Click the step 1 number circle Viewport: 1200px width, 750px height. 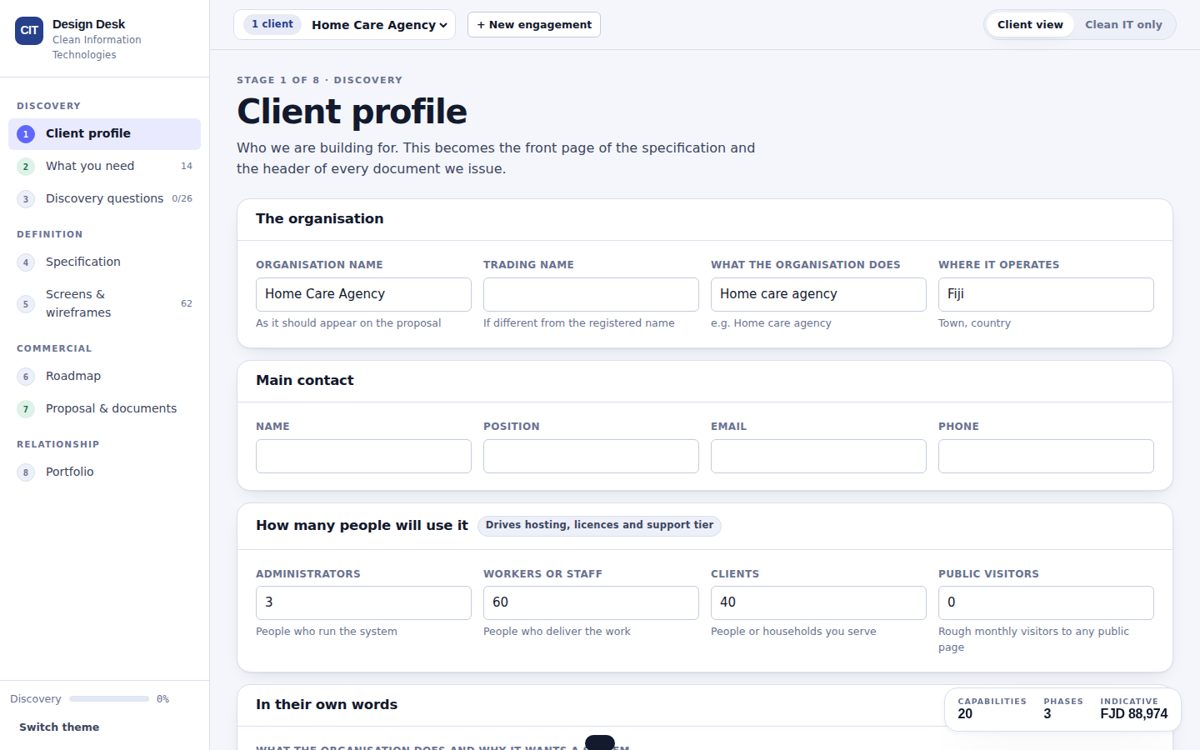click(x=26, y=134)
